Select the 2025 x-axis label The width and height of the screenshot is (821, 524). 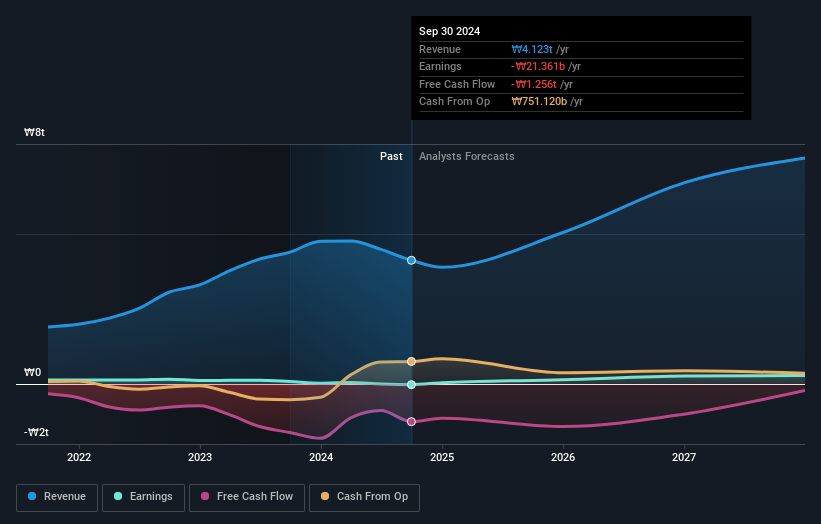click(442, 458)
